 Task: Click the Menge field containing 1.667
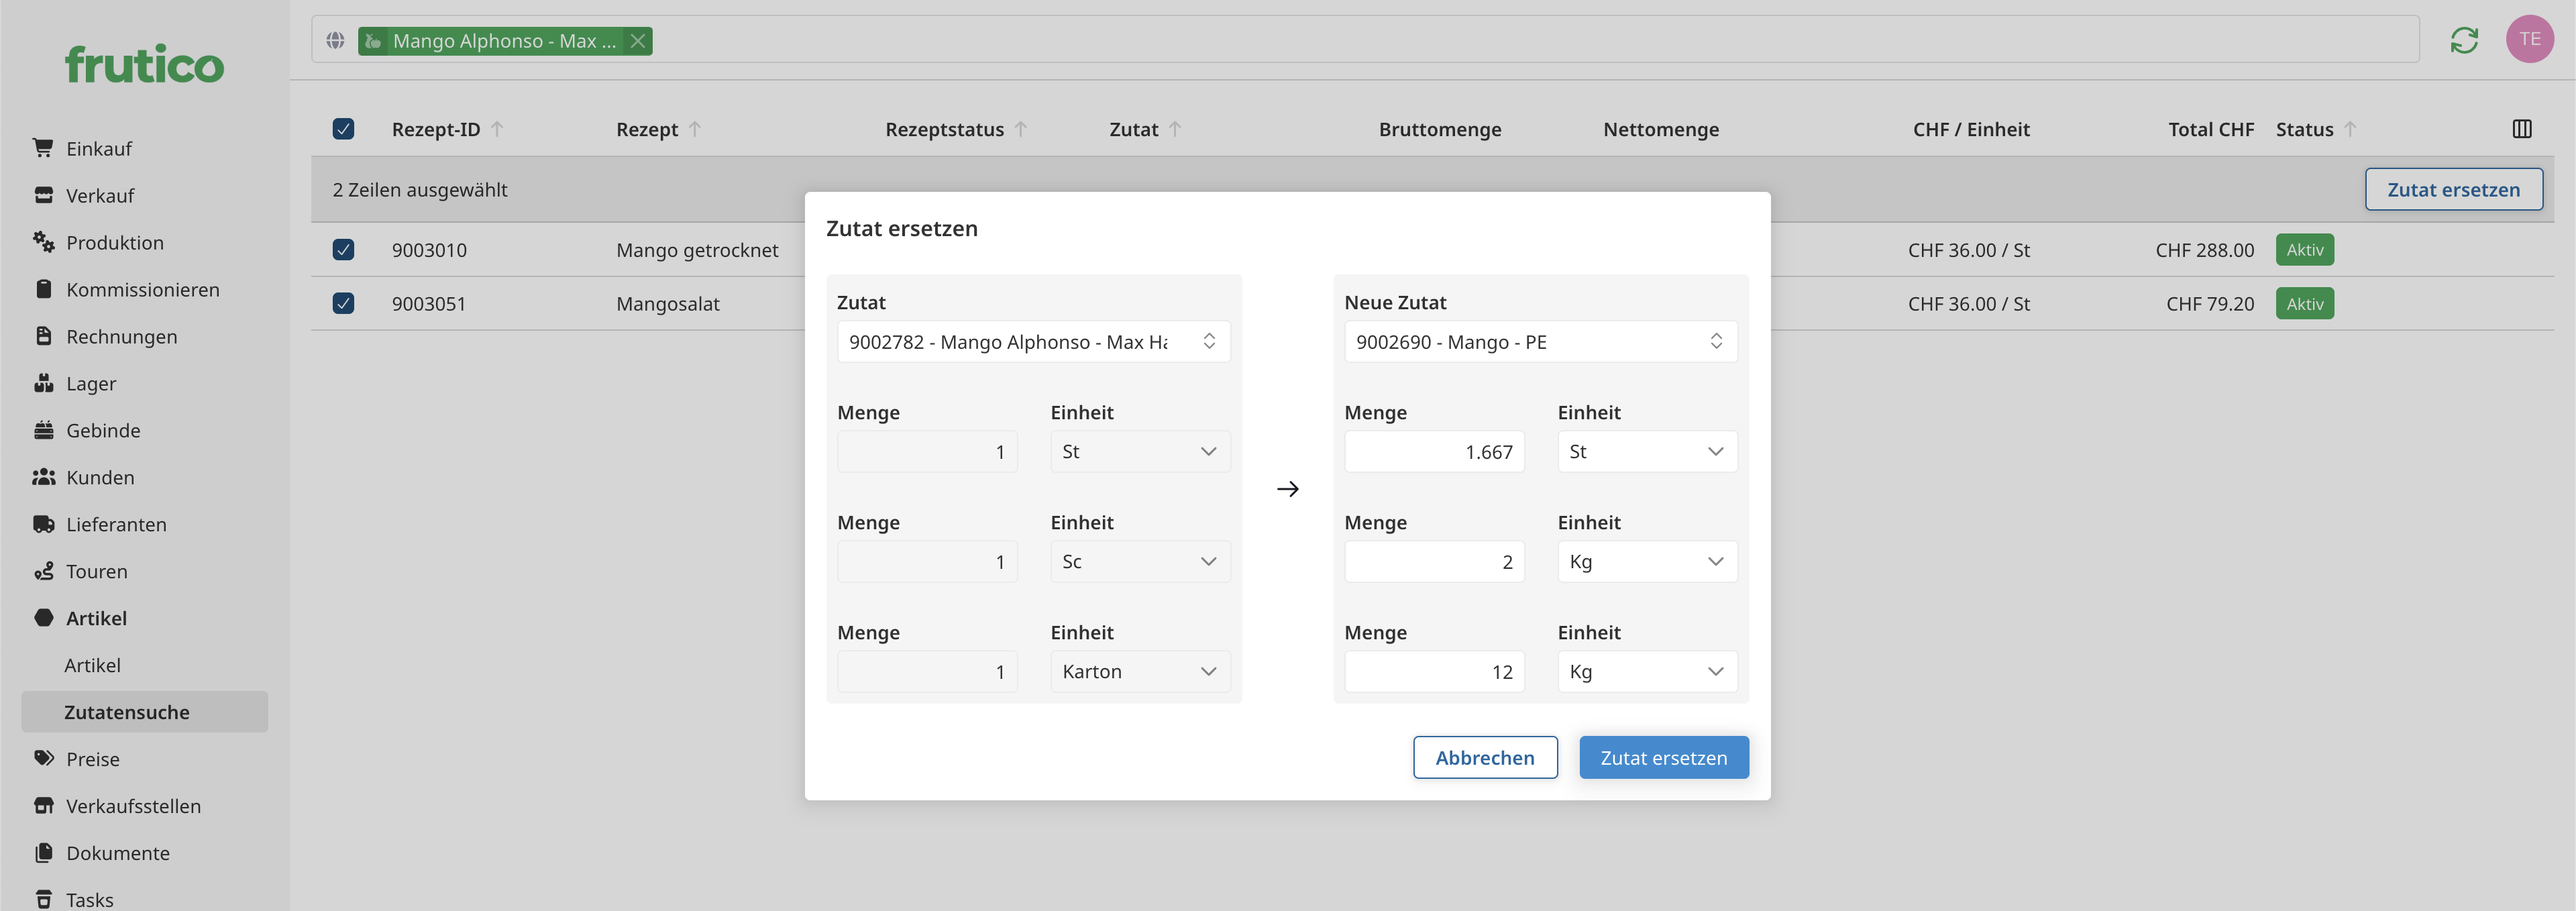(1433, 452)
